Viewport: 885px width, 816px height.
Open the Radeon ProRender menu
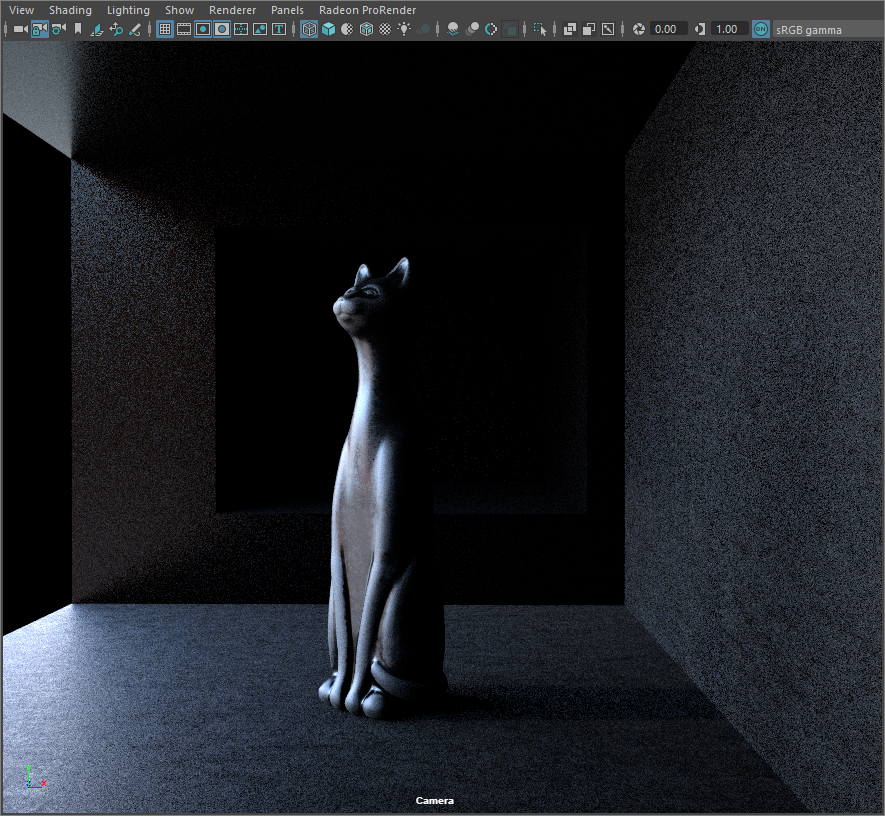pyautogui.click(x=367, y=10)
